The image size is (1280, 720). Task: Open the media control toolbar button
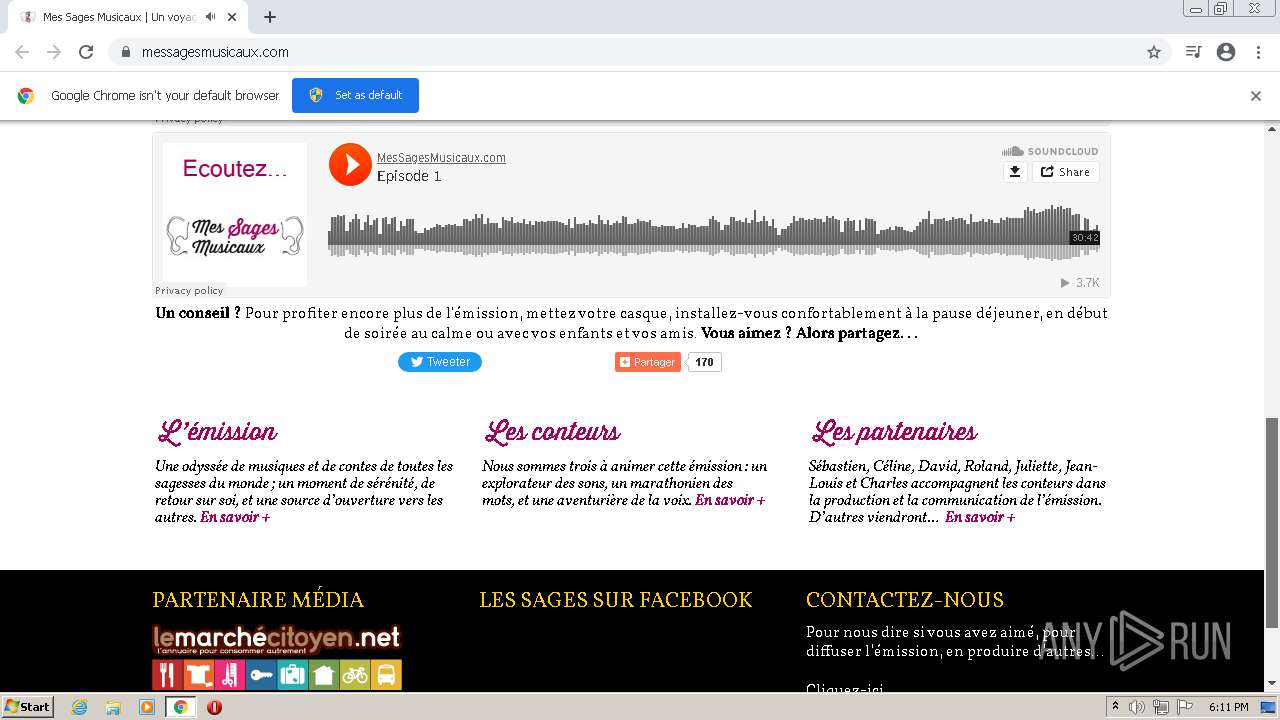click(x=1193, y=52)
